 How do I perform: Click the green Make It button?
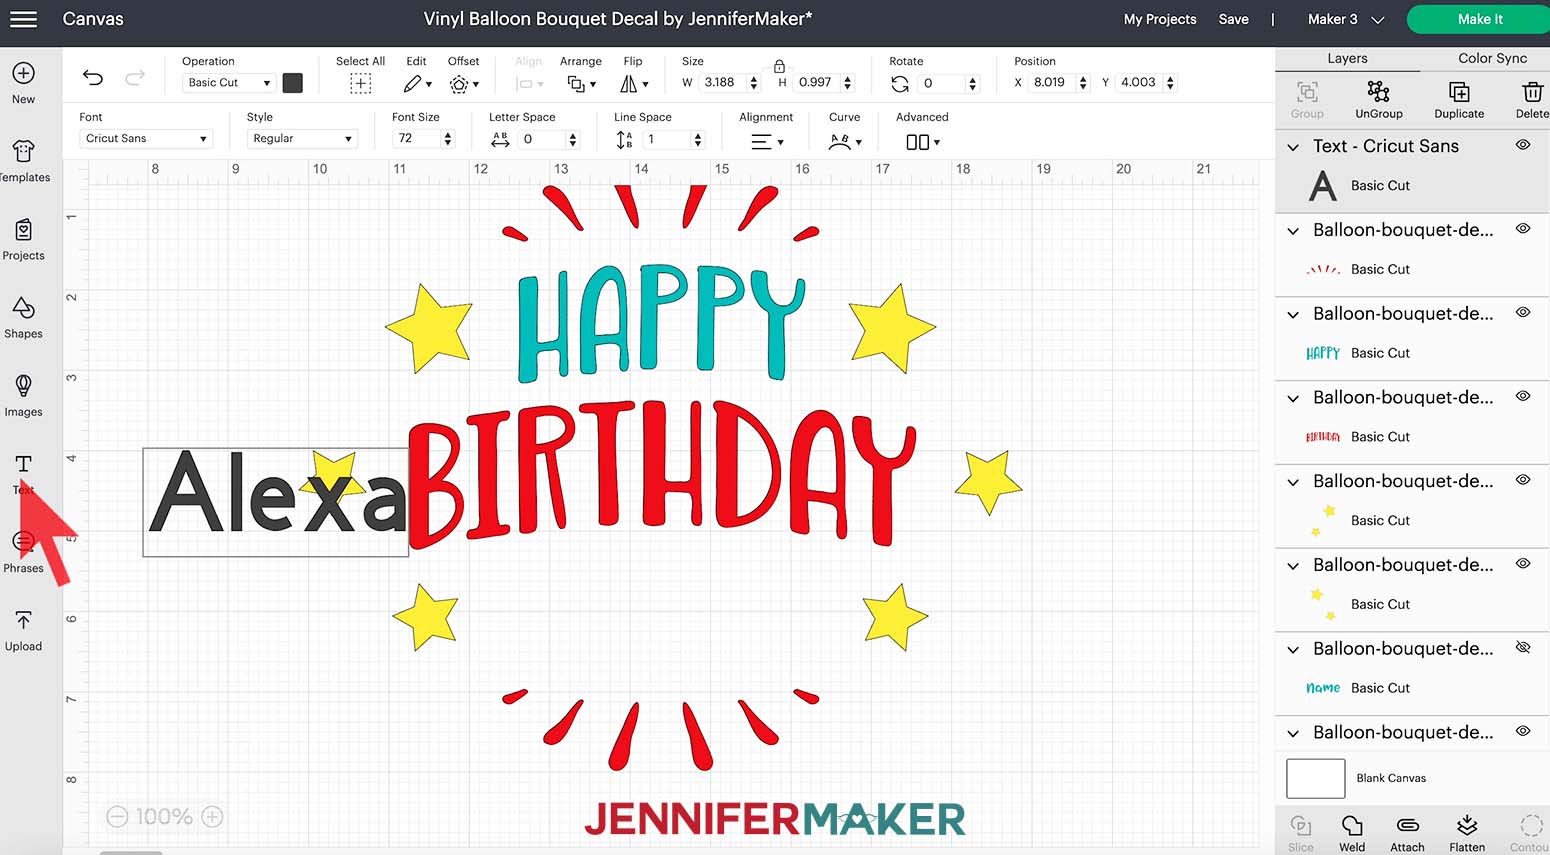pos(1480,19)
